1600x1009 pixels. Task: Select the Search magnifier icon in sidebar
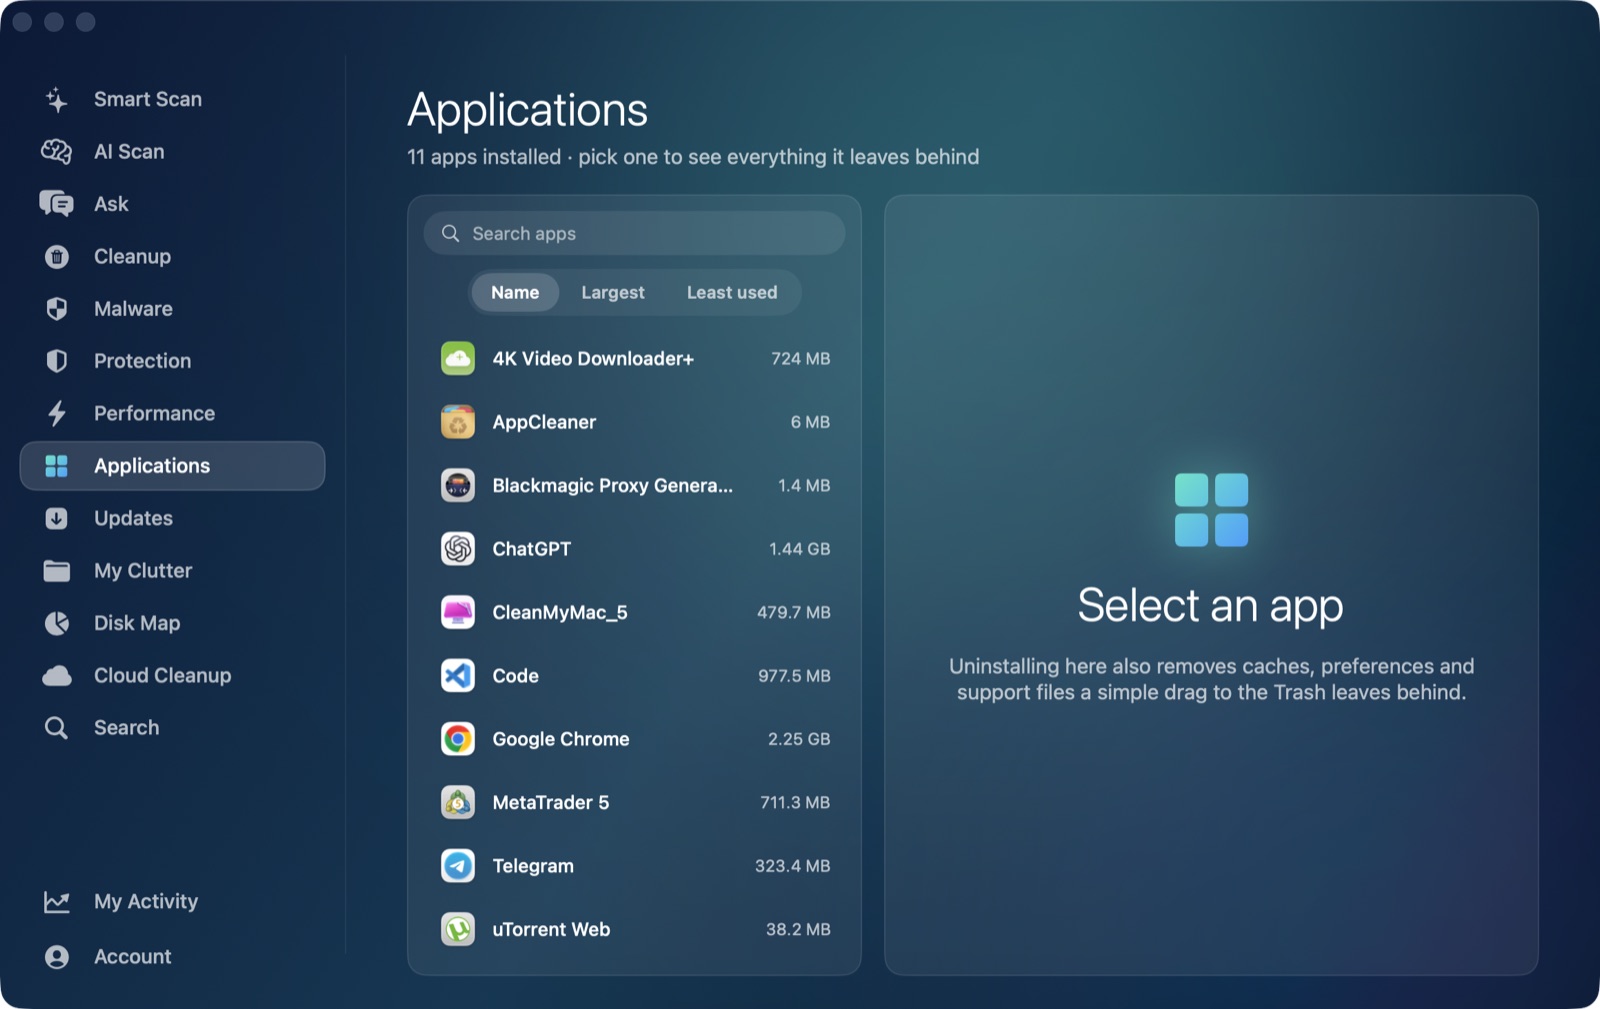tap(57, 728)
